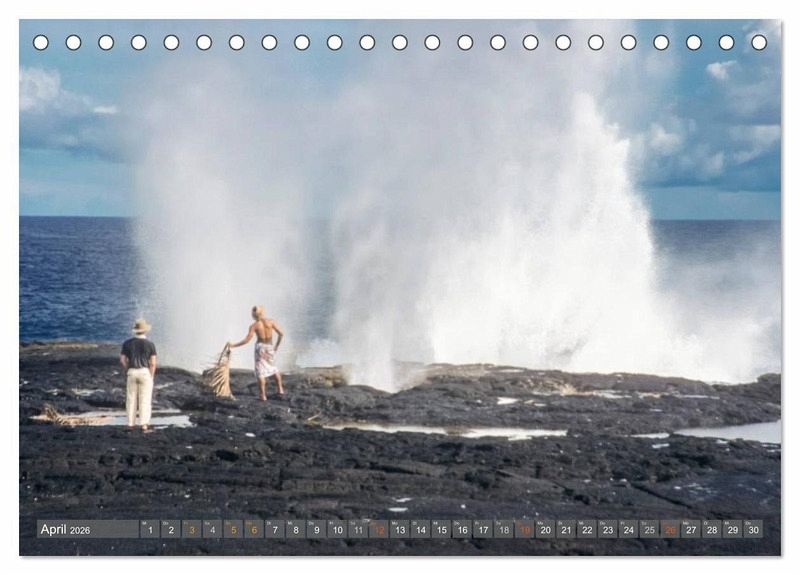Click the April 2026 month label

tap(66, 530)
